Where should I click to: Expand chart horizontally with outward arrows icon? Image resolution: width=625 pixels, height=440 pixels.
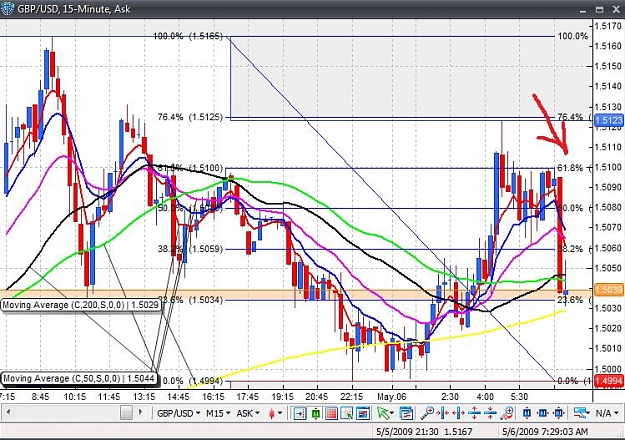459,413
